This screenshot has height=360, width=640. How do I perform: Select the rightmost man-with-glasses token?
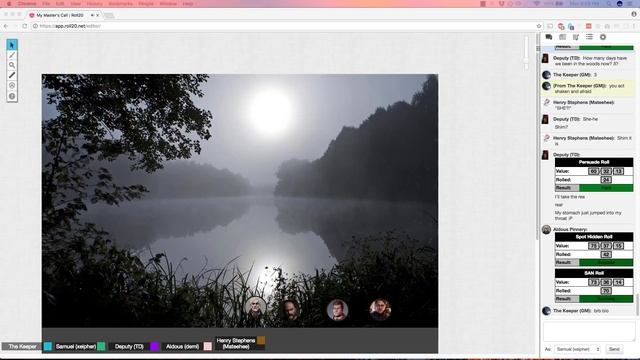tap(380, 310)
